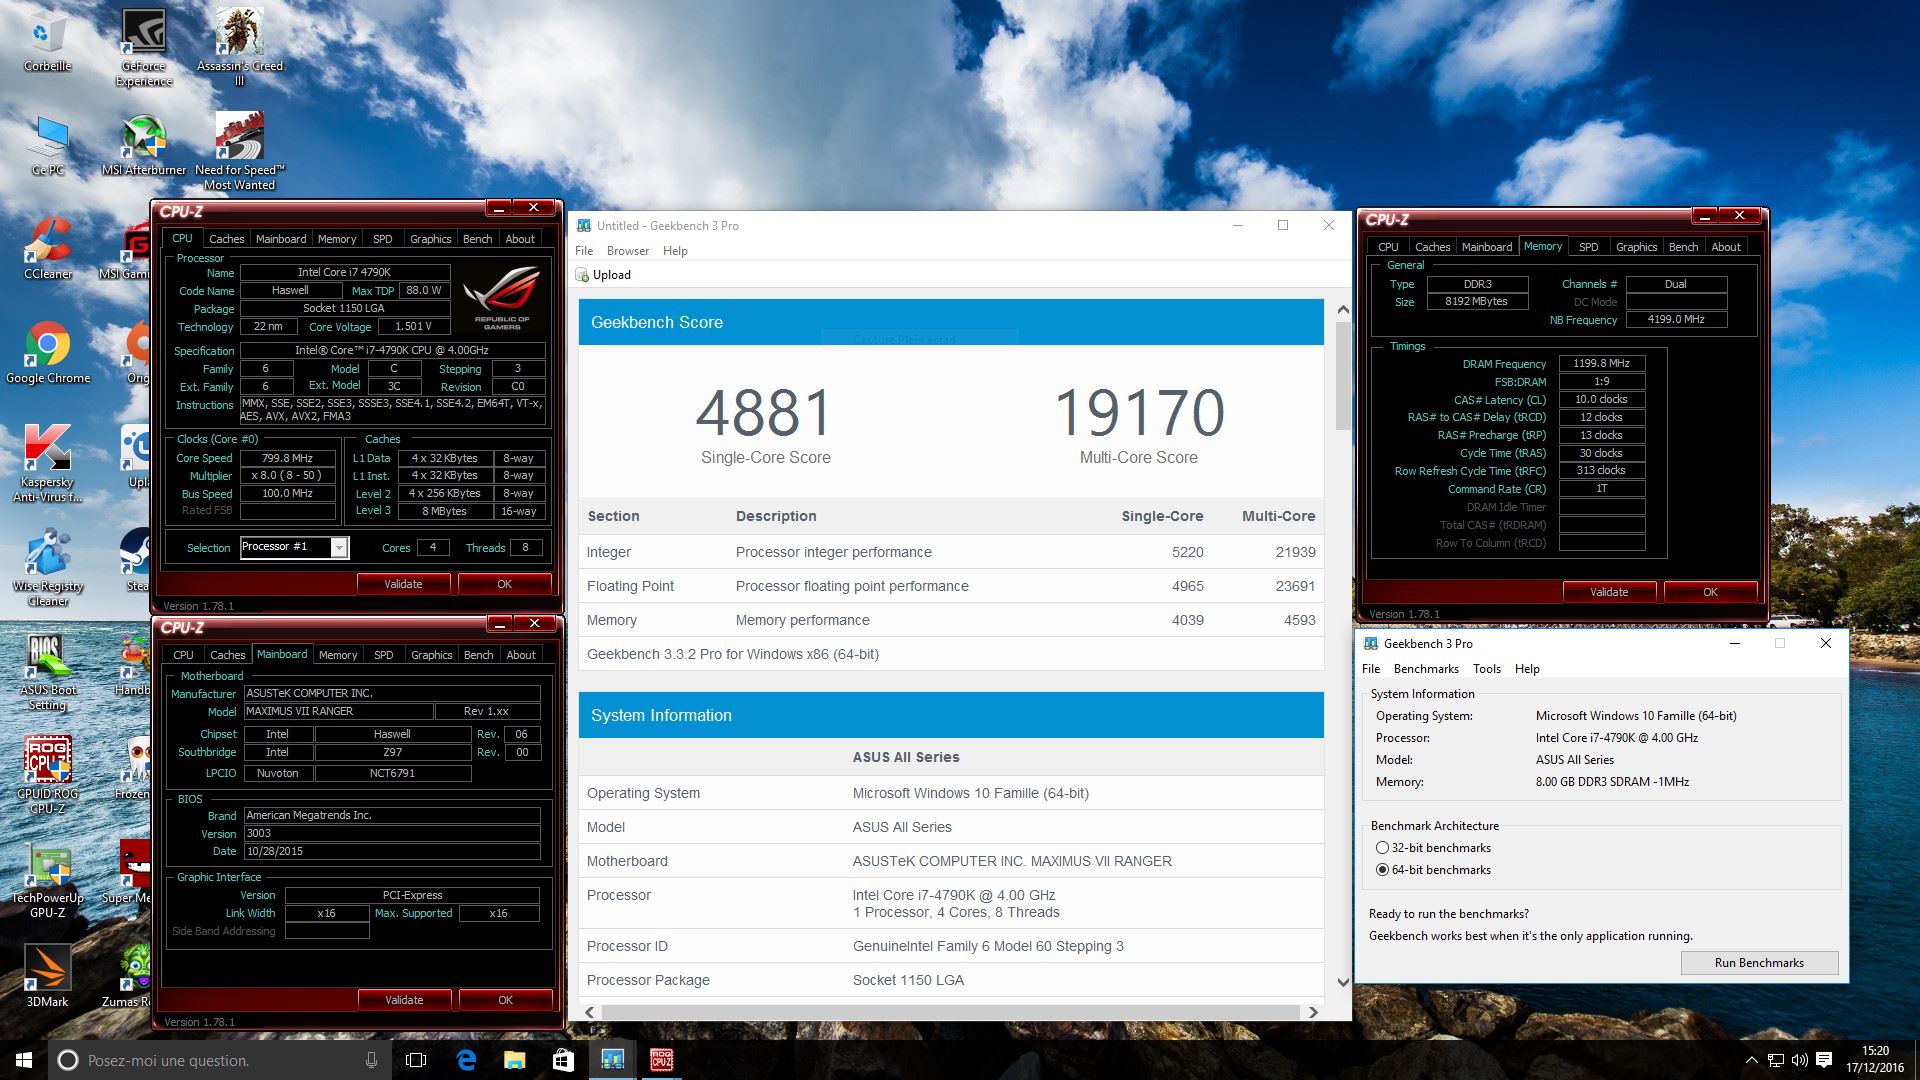Open the GeForce Experience desktop icon
Screen dimensions: 1920x1080
[144, 47]
